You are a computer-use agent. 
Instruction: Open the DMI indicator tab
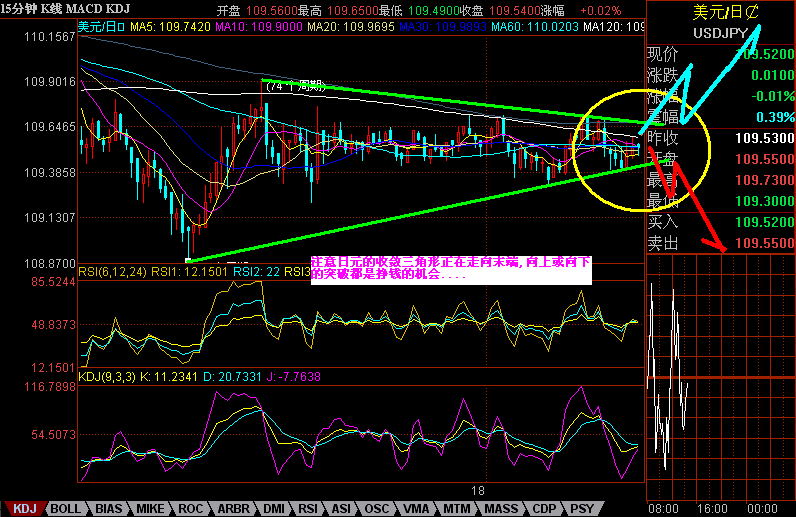point(274,508)
